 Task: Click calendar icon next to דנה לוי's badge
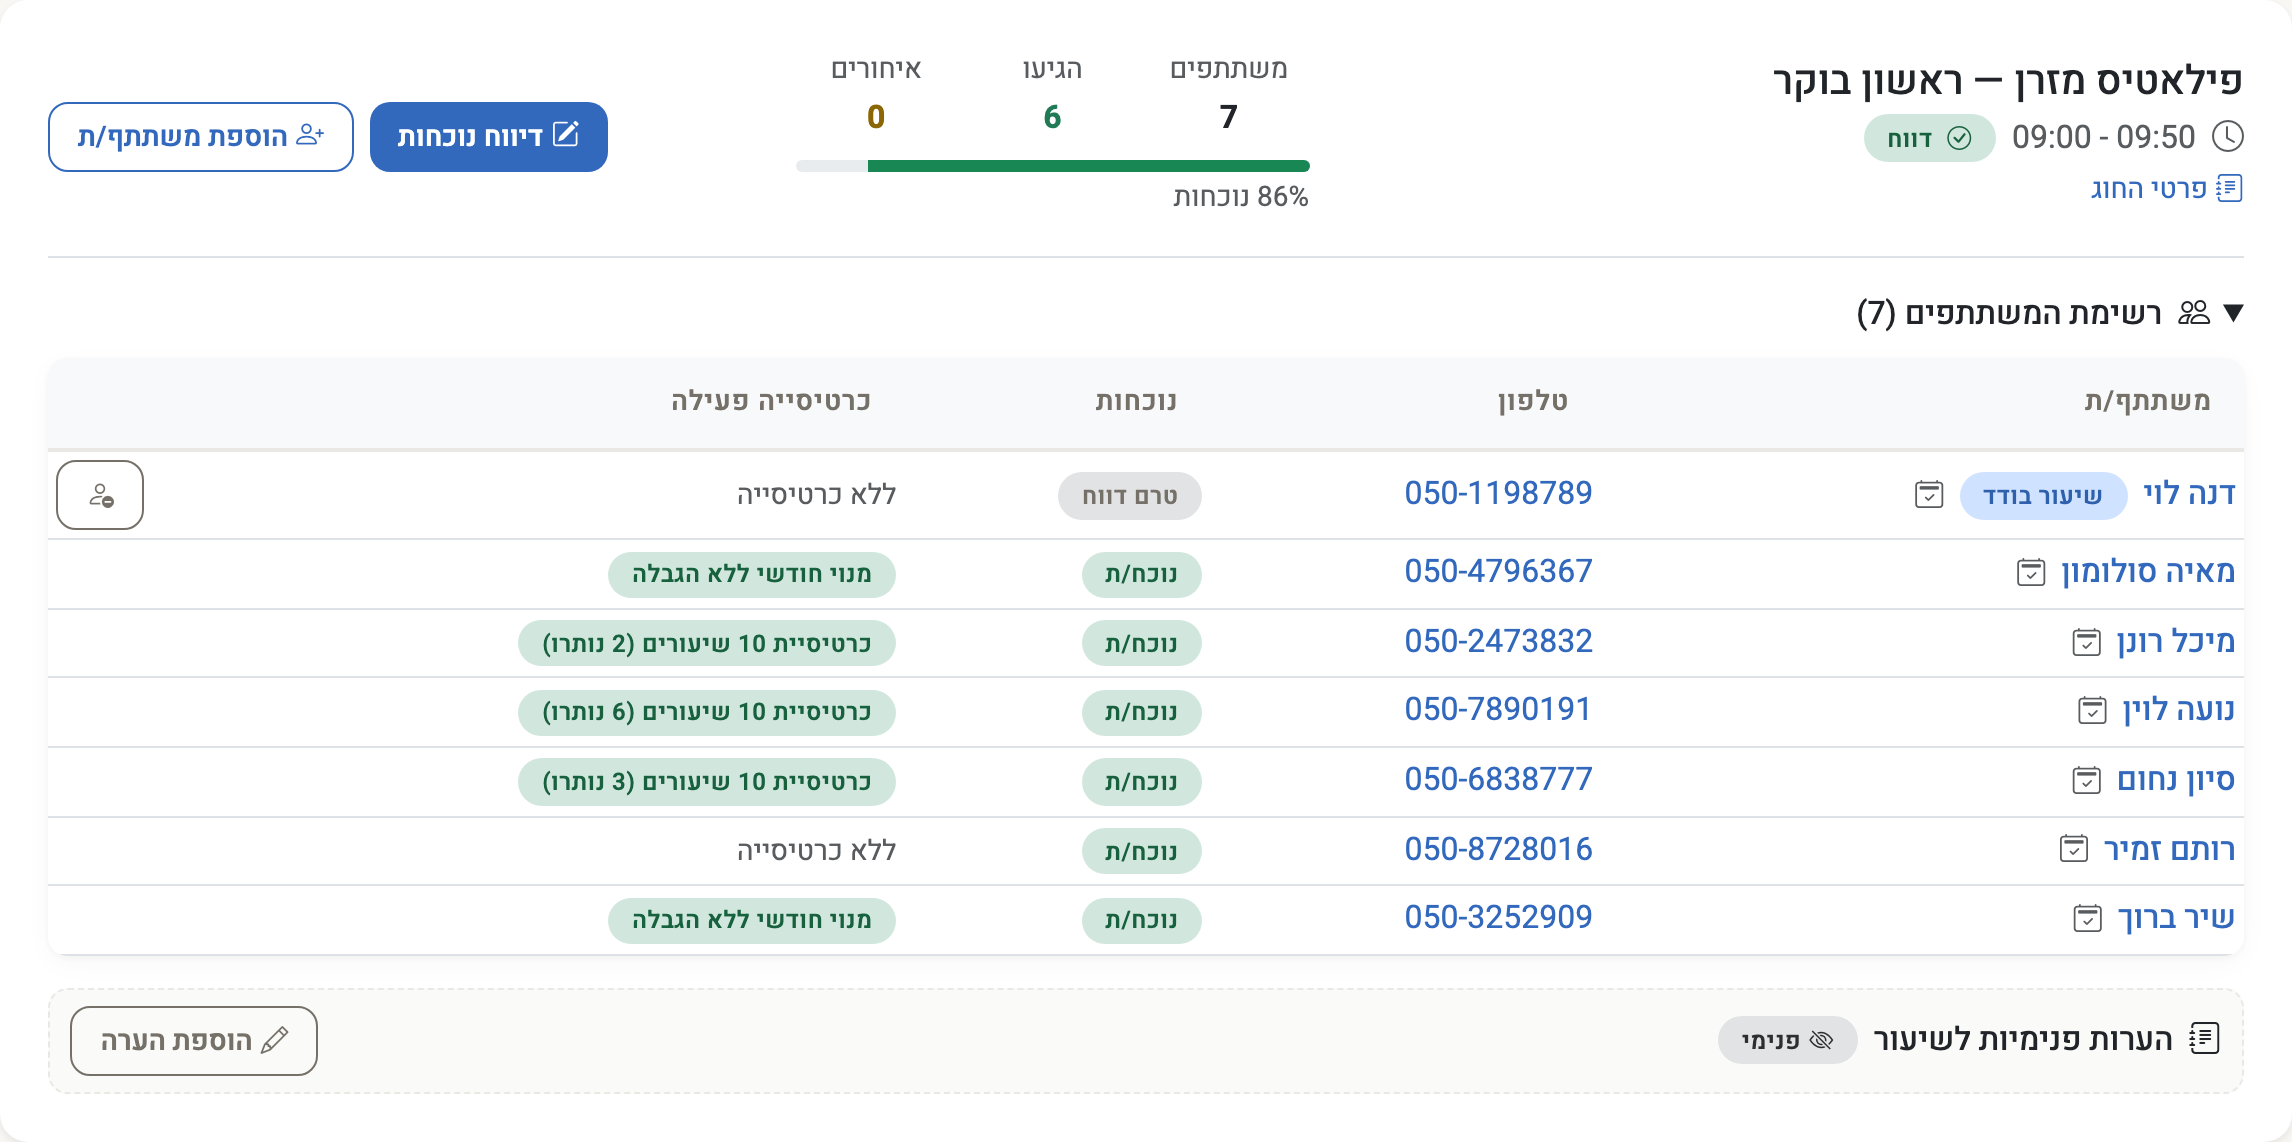click(x=1929, y=494)
